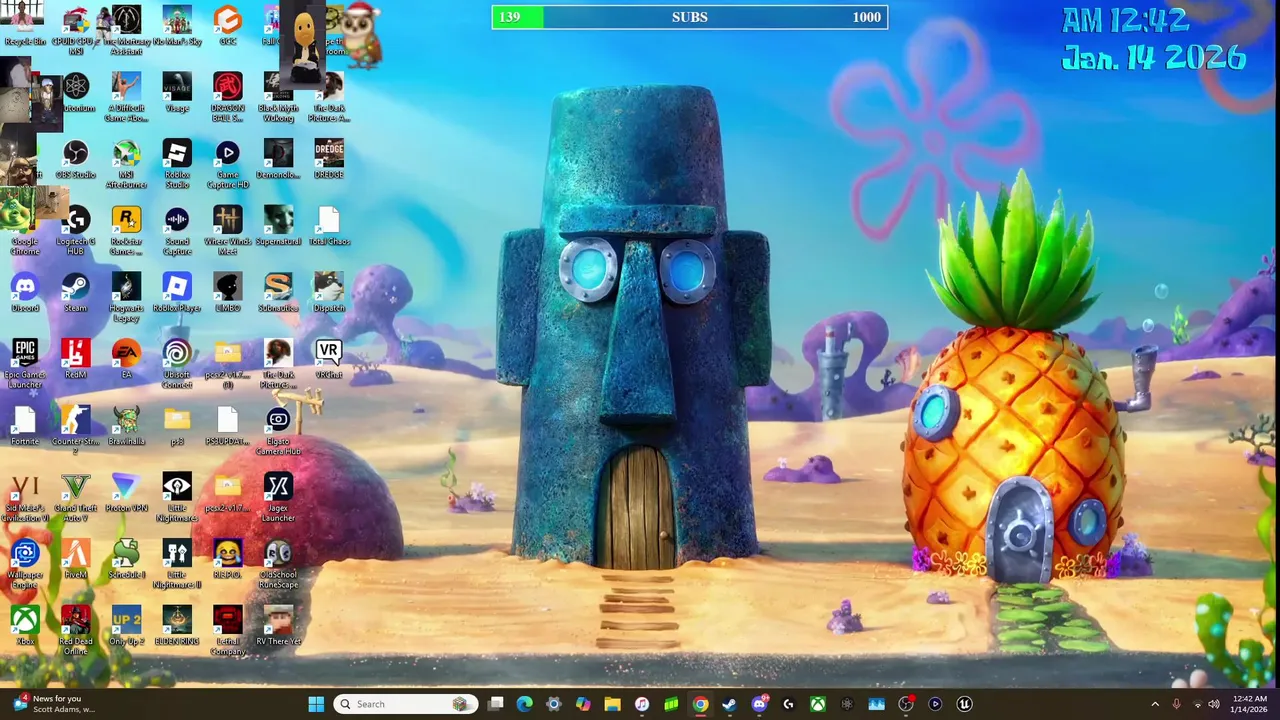
Task: Launch No Man's Sky from desktop
Action: coord(177,25)
